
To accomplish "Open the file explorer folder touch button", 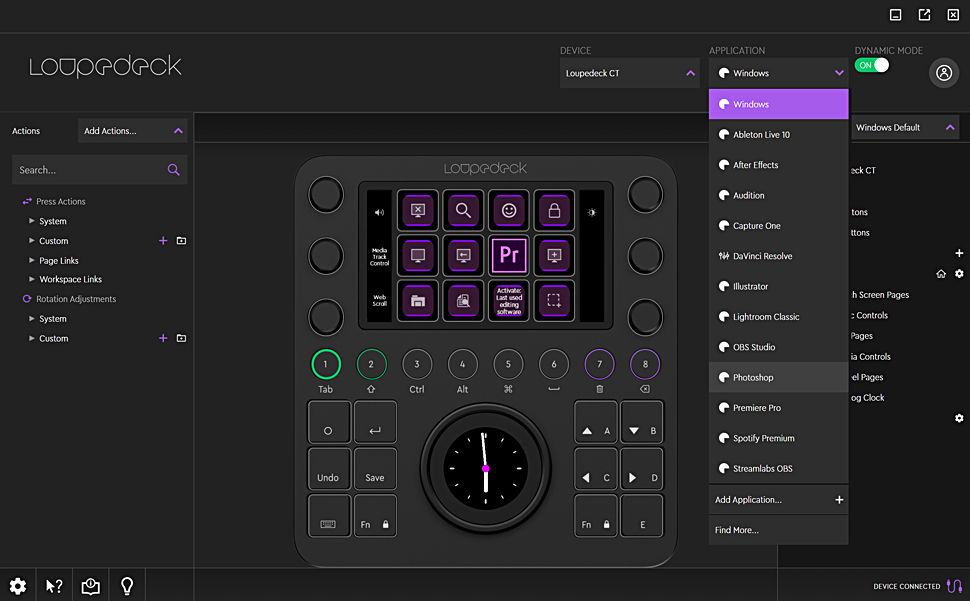I will click(418, 300).
